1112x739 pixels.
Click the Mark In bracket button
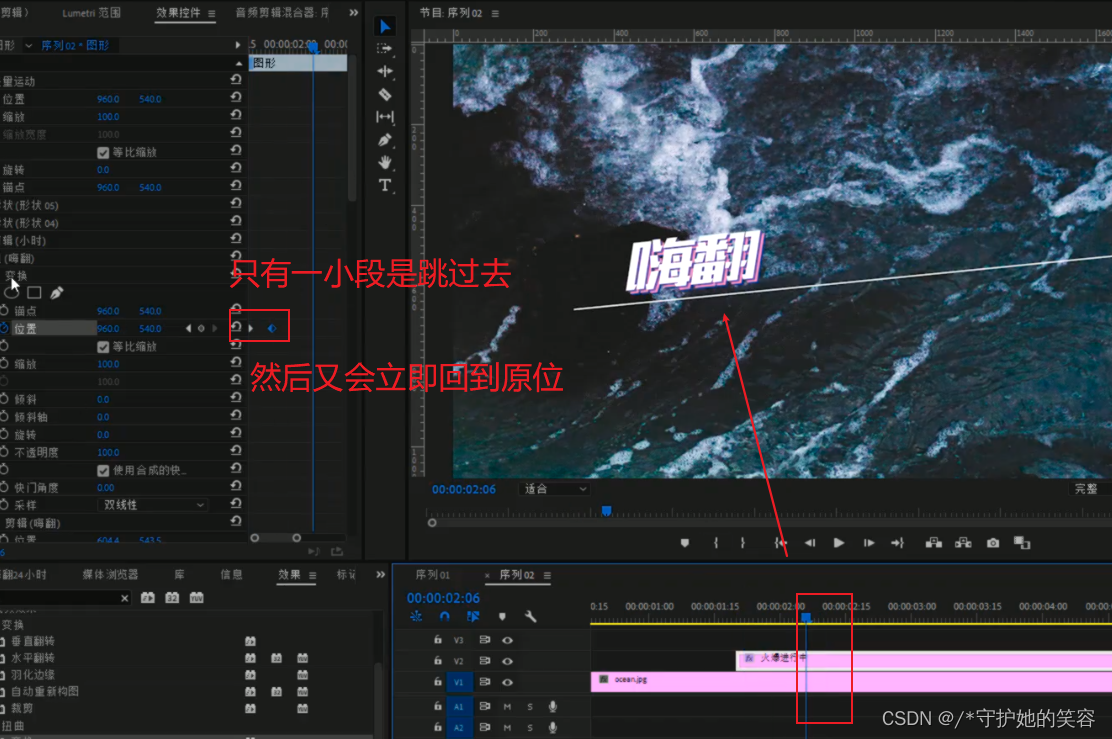[716, 543]
